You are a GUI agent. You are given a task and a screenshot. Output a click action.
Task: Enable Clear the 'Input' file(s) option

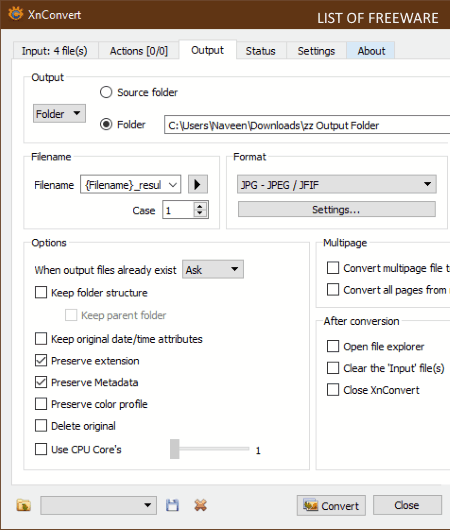coord(333,368)
